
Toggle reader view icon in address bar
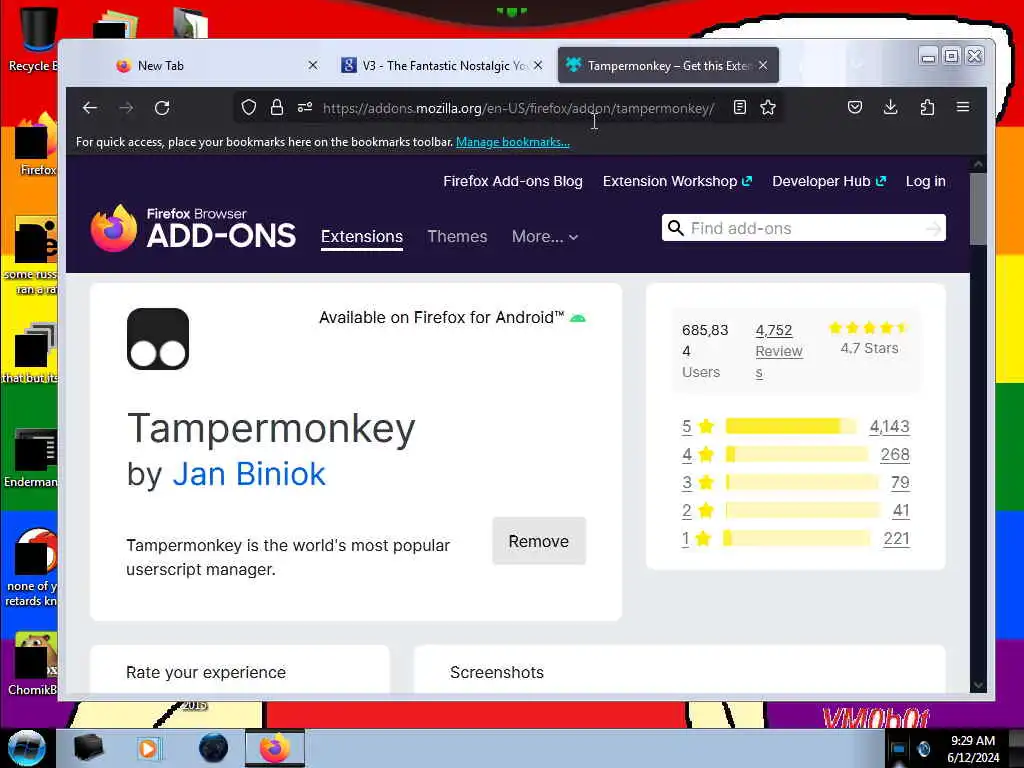739,107
